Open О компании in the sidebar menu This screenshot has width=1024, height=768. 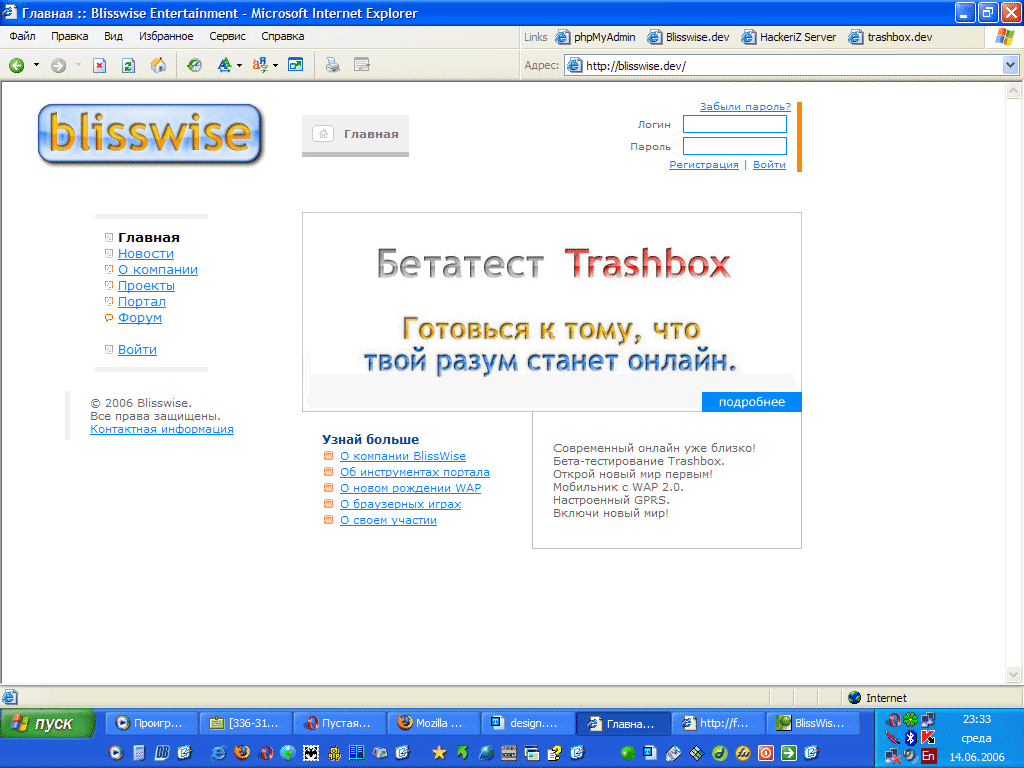click(157, 270)
